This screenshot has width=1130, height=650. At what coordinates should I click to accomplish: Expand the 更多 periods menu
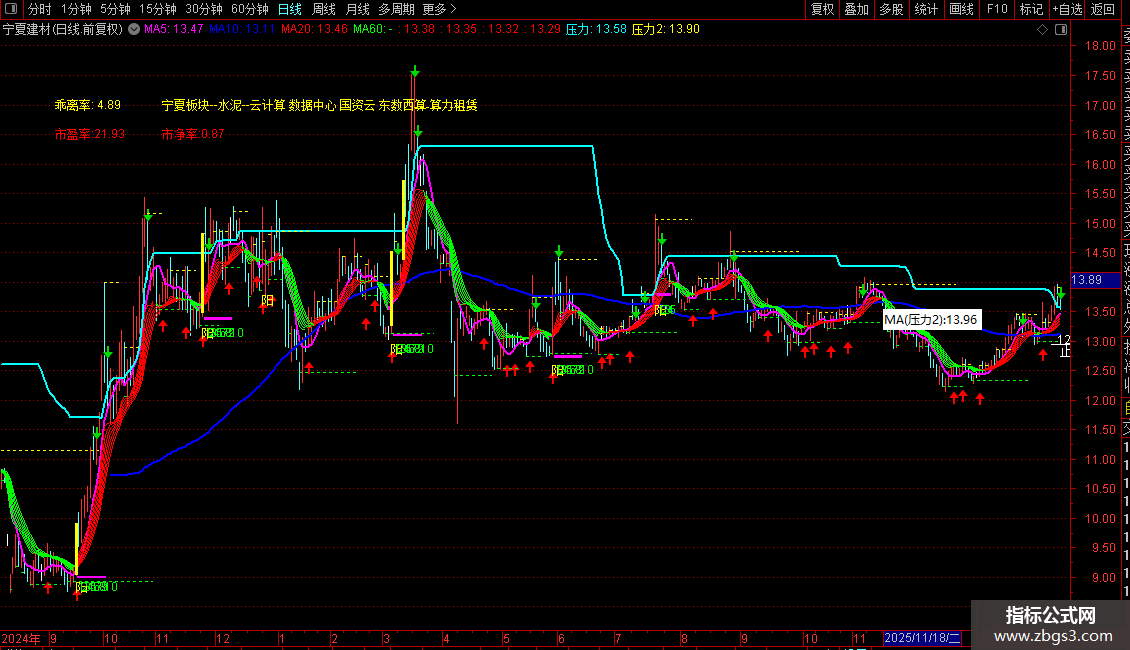(x=440, y=9)
